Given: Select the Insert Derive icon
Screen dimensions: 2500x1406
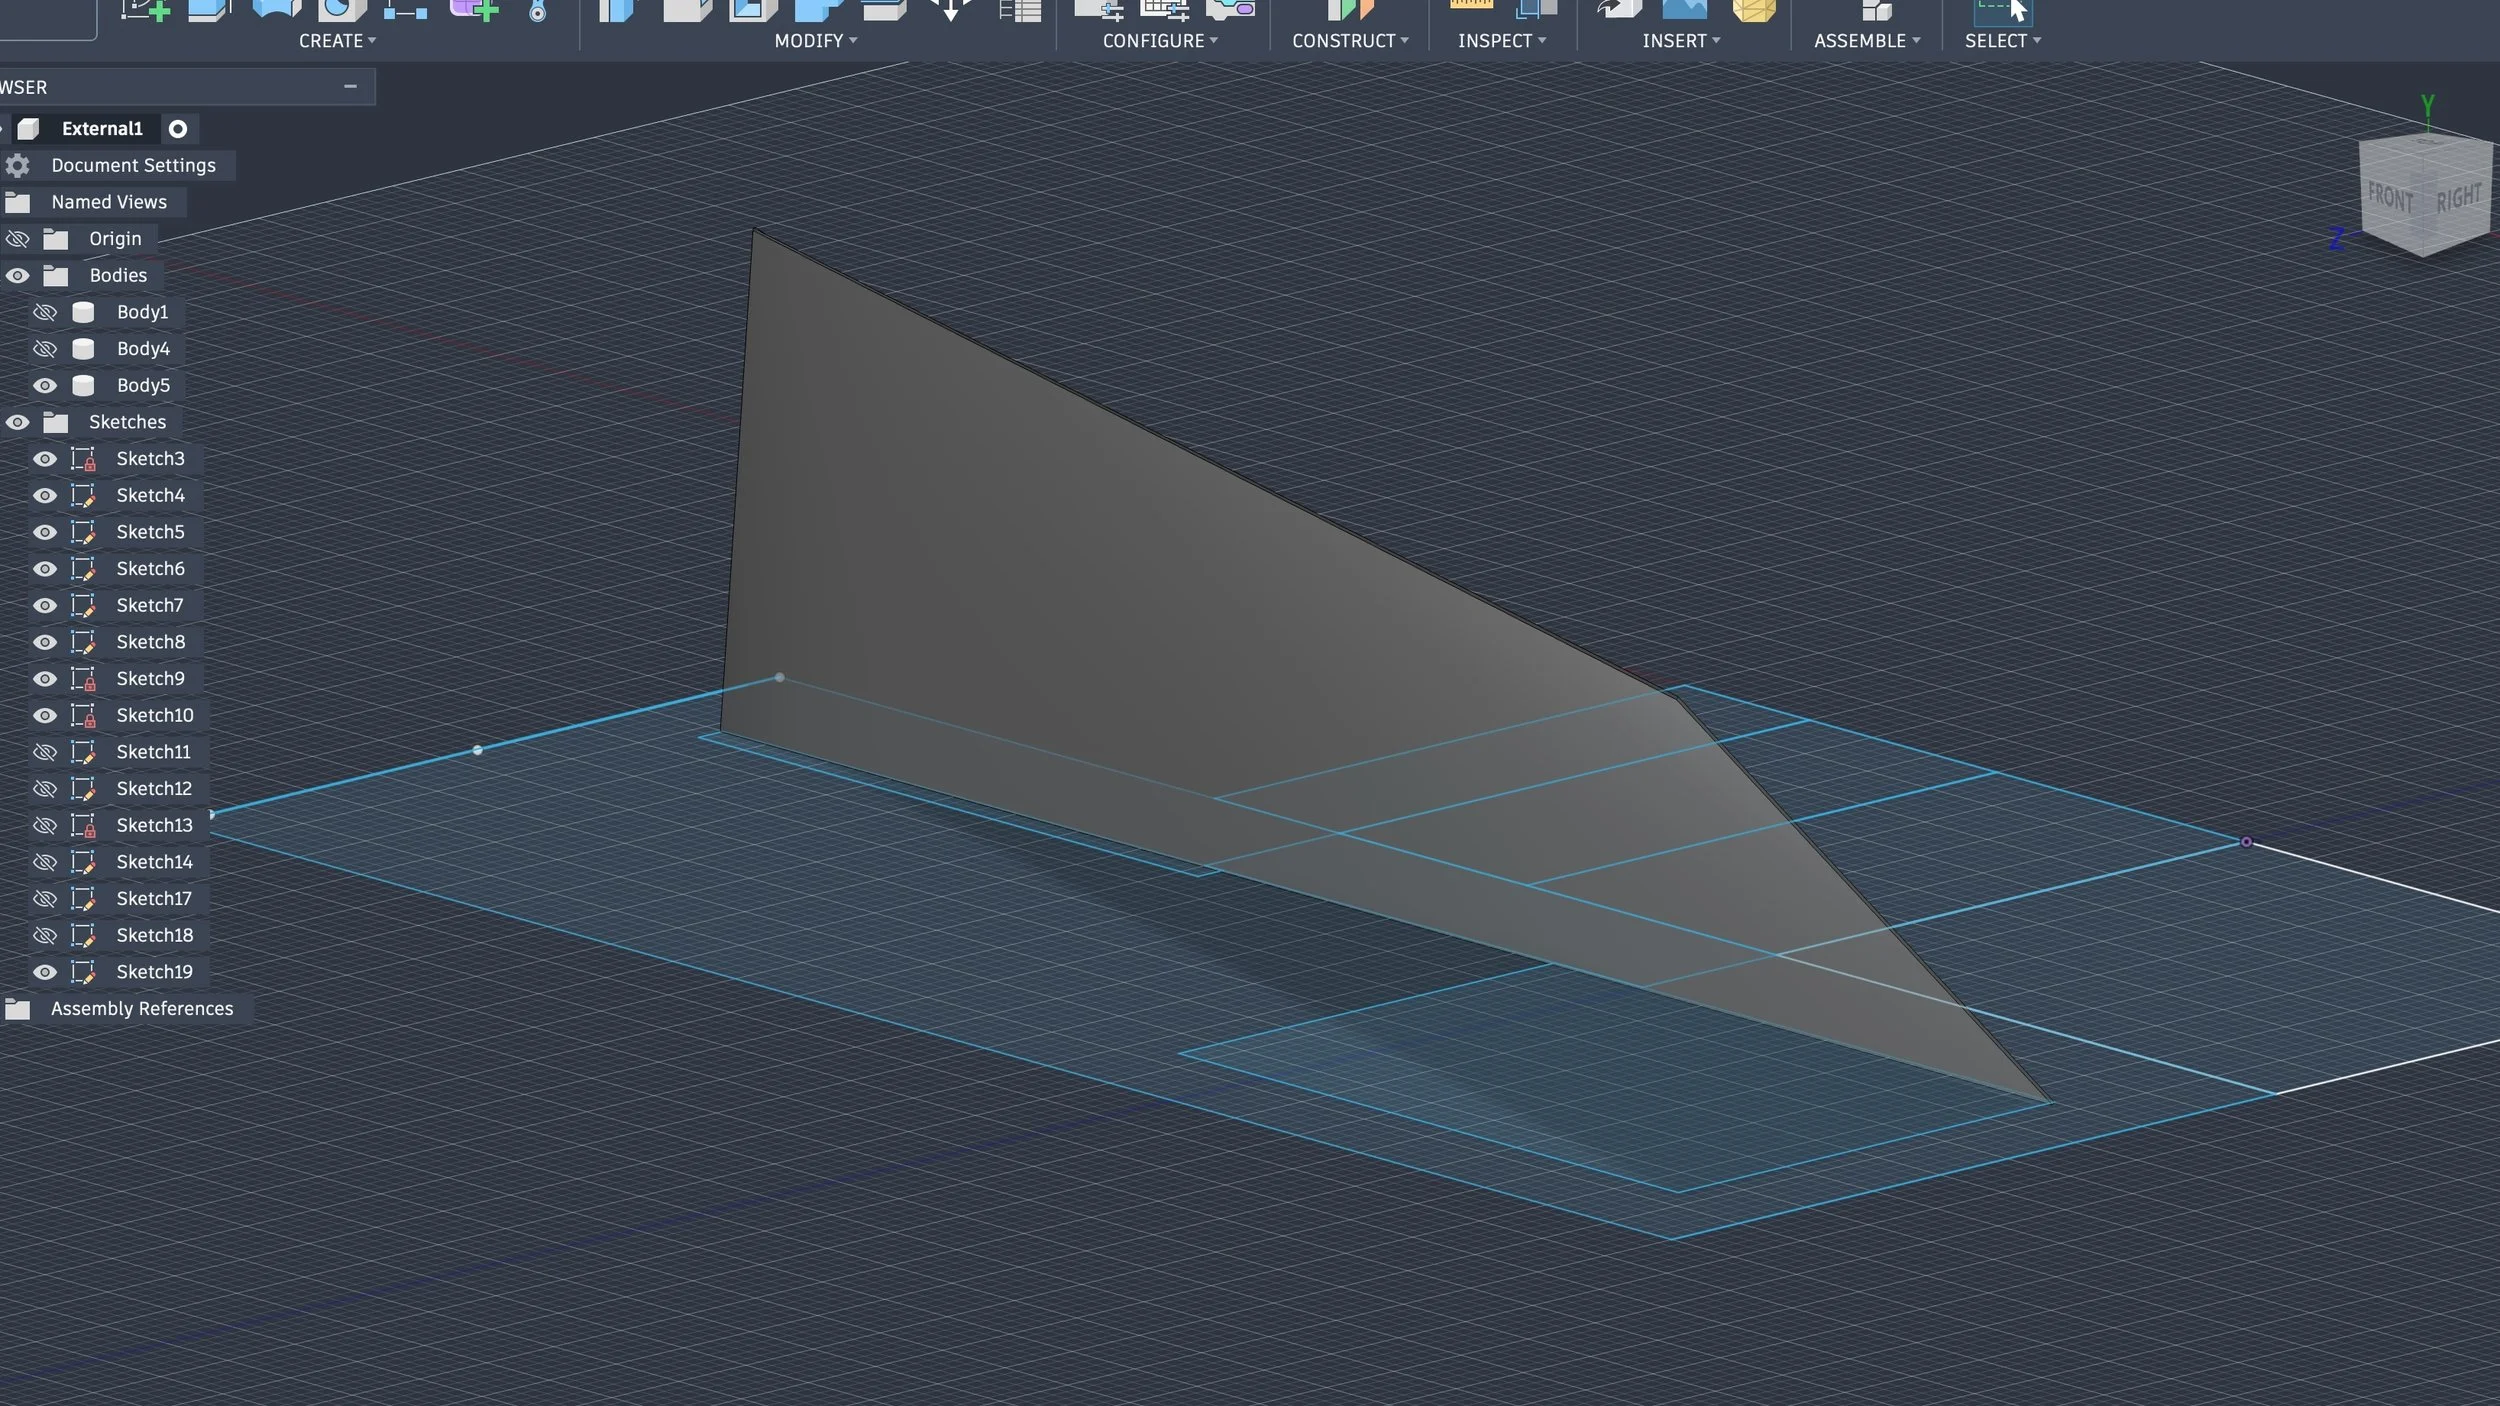Looking at the screenshot, I should tap(1619, 9).
